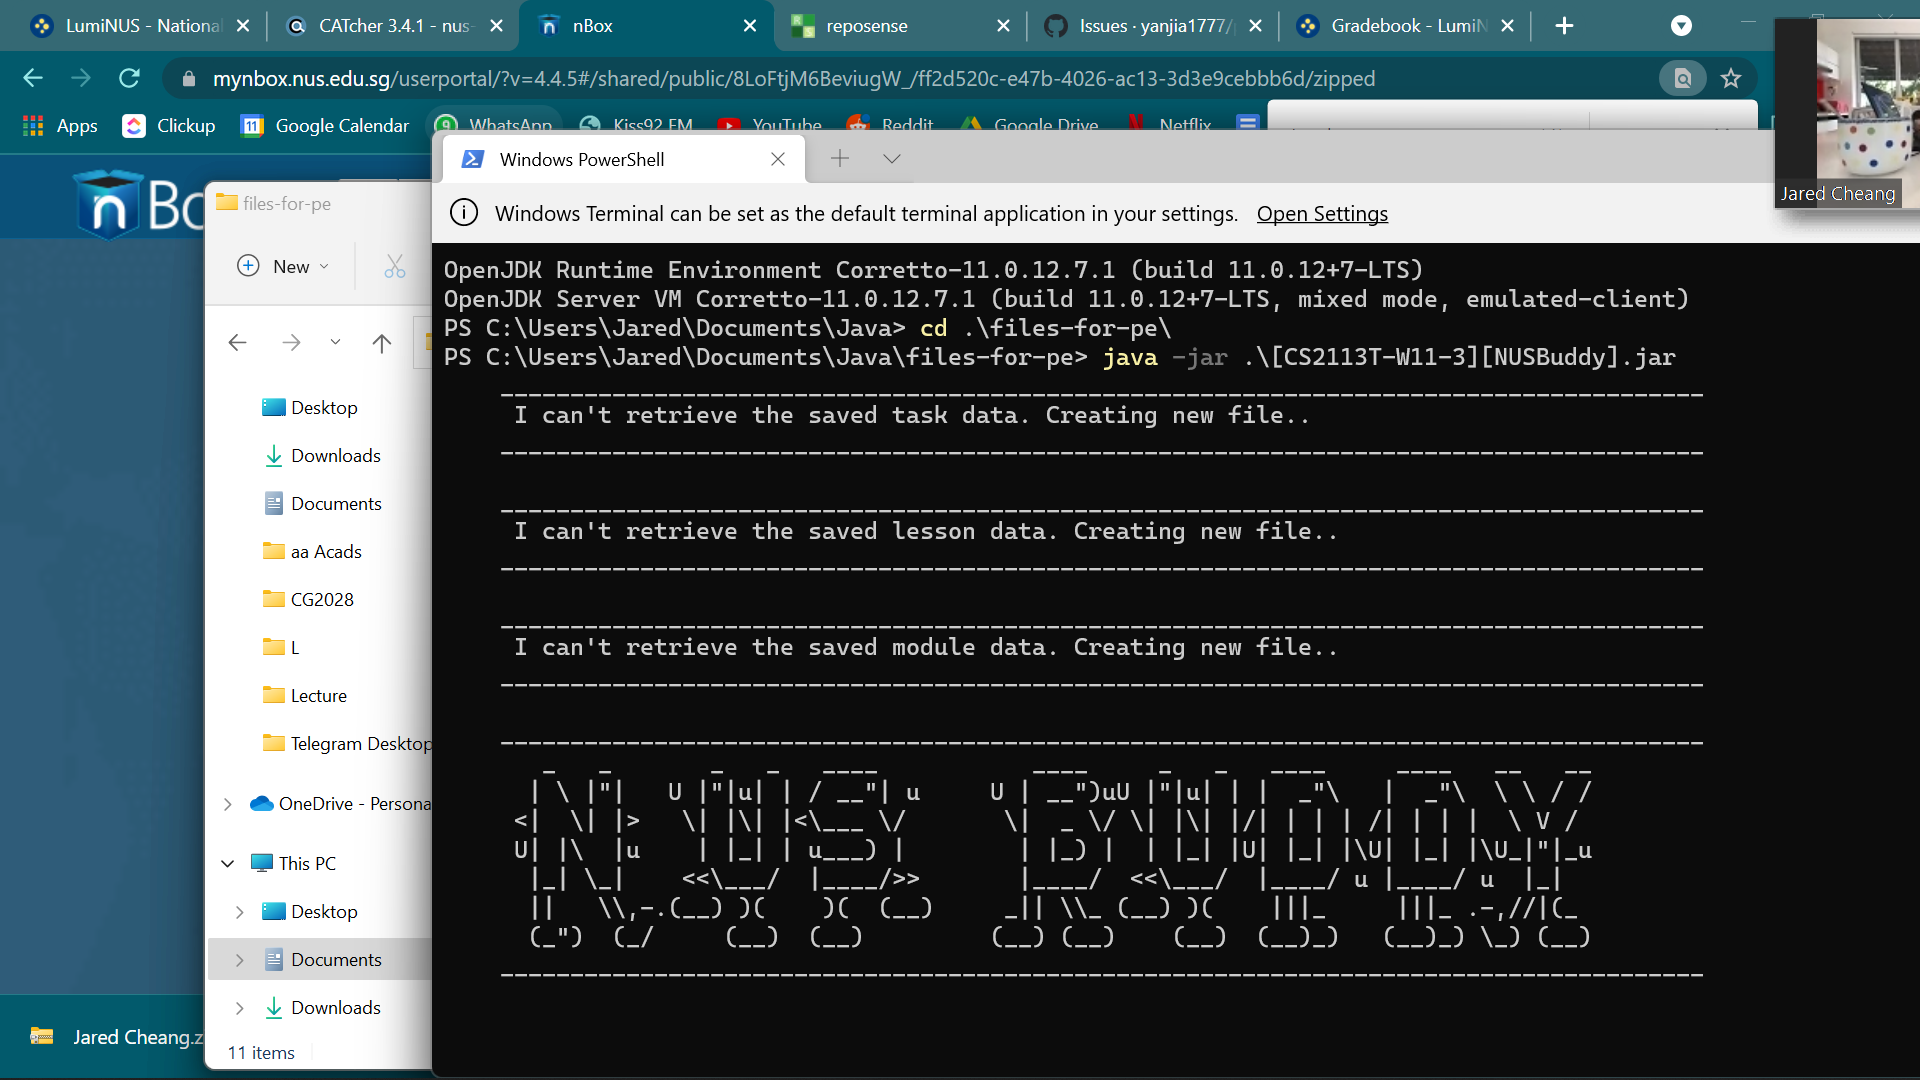This screenshot has width=1920, height=1080.
Task: Select the CG2028 folder
Action: tap(321, 600)
